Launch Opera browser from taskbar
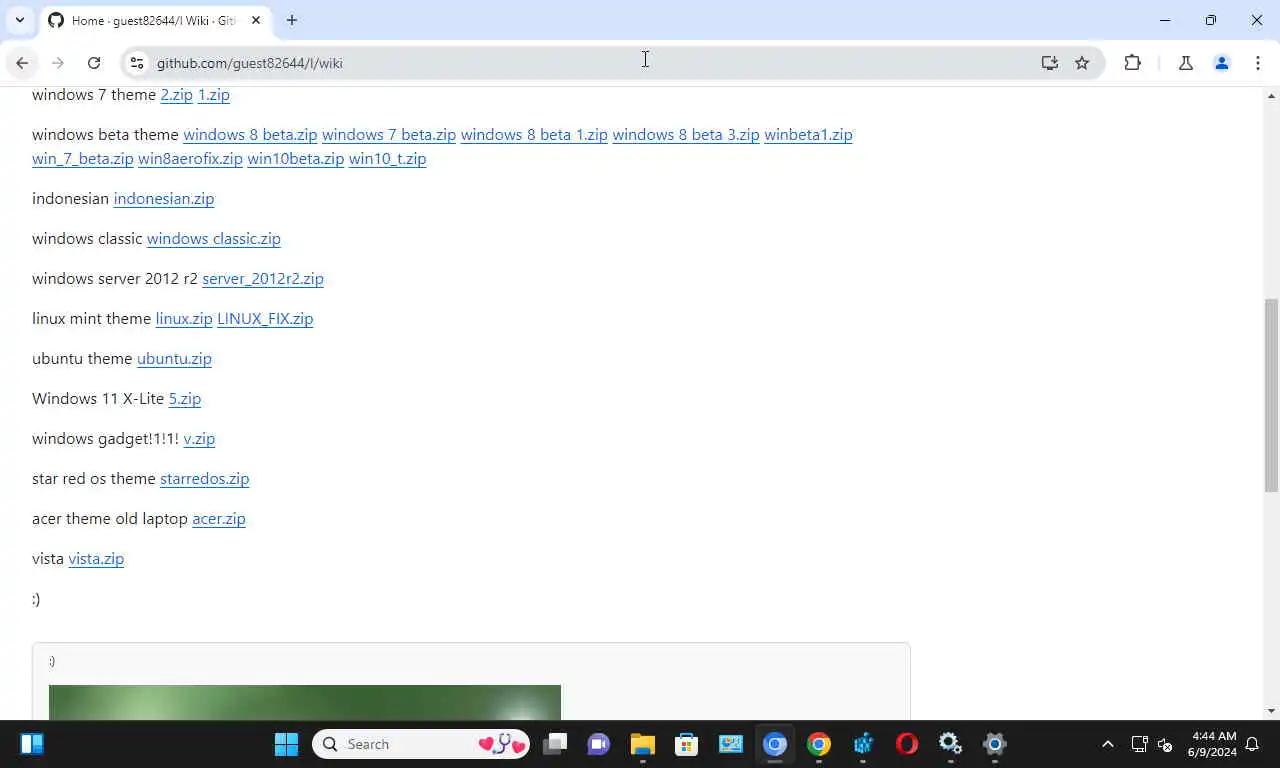Screen dimensions: 1280x768 [907, 744]
